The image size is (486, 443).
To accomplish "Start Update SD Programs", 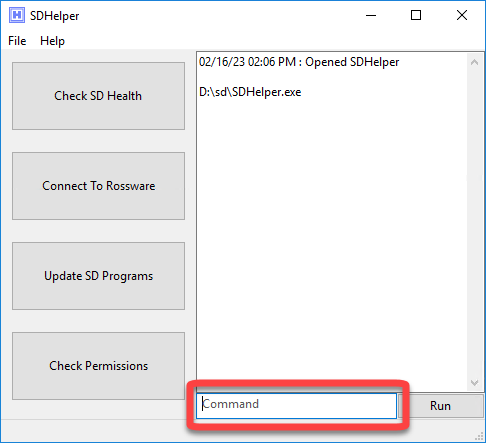I will pyautogui.click(x=98, y=276).
